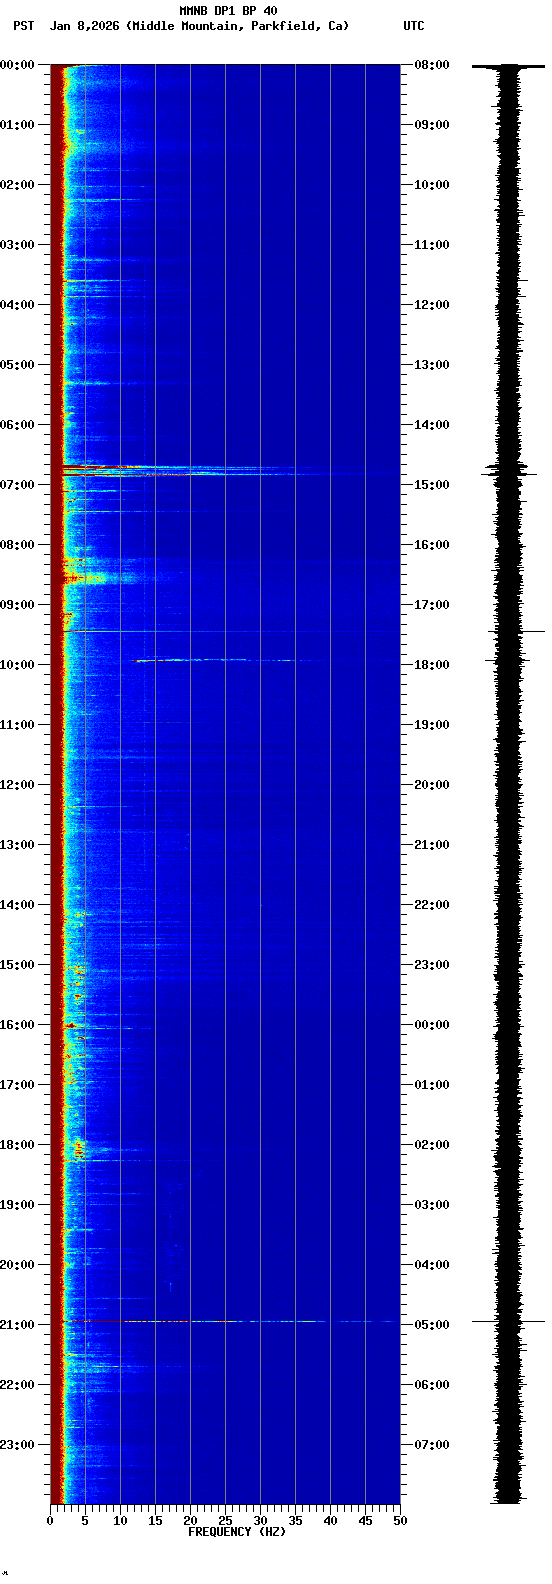Click the 16:00 PST time label

click(x=17, y=1025)
